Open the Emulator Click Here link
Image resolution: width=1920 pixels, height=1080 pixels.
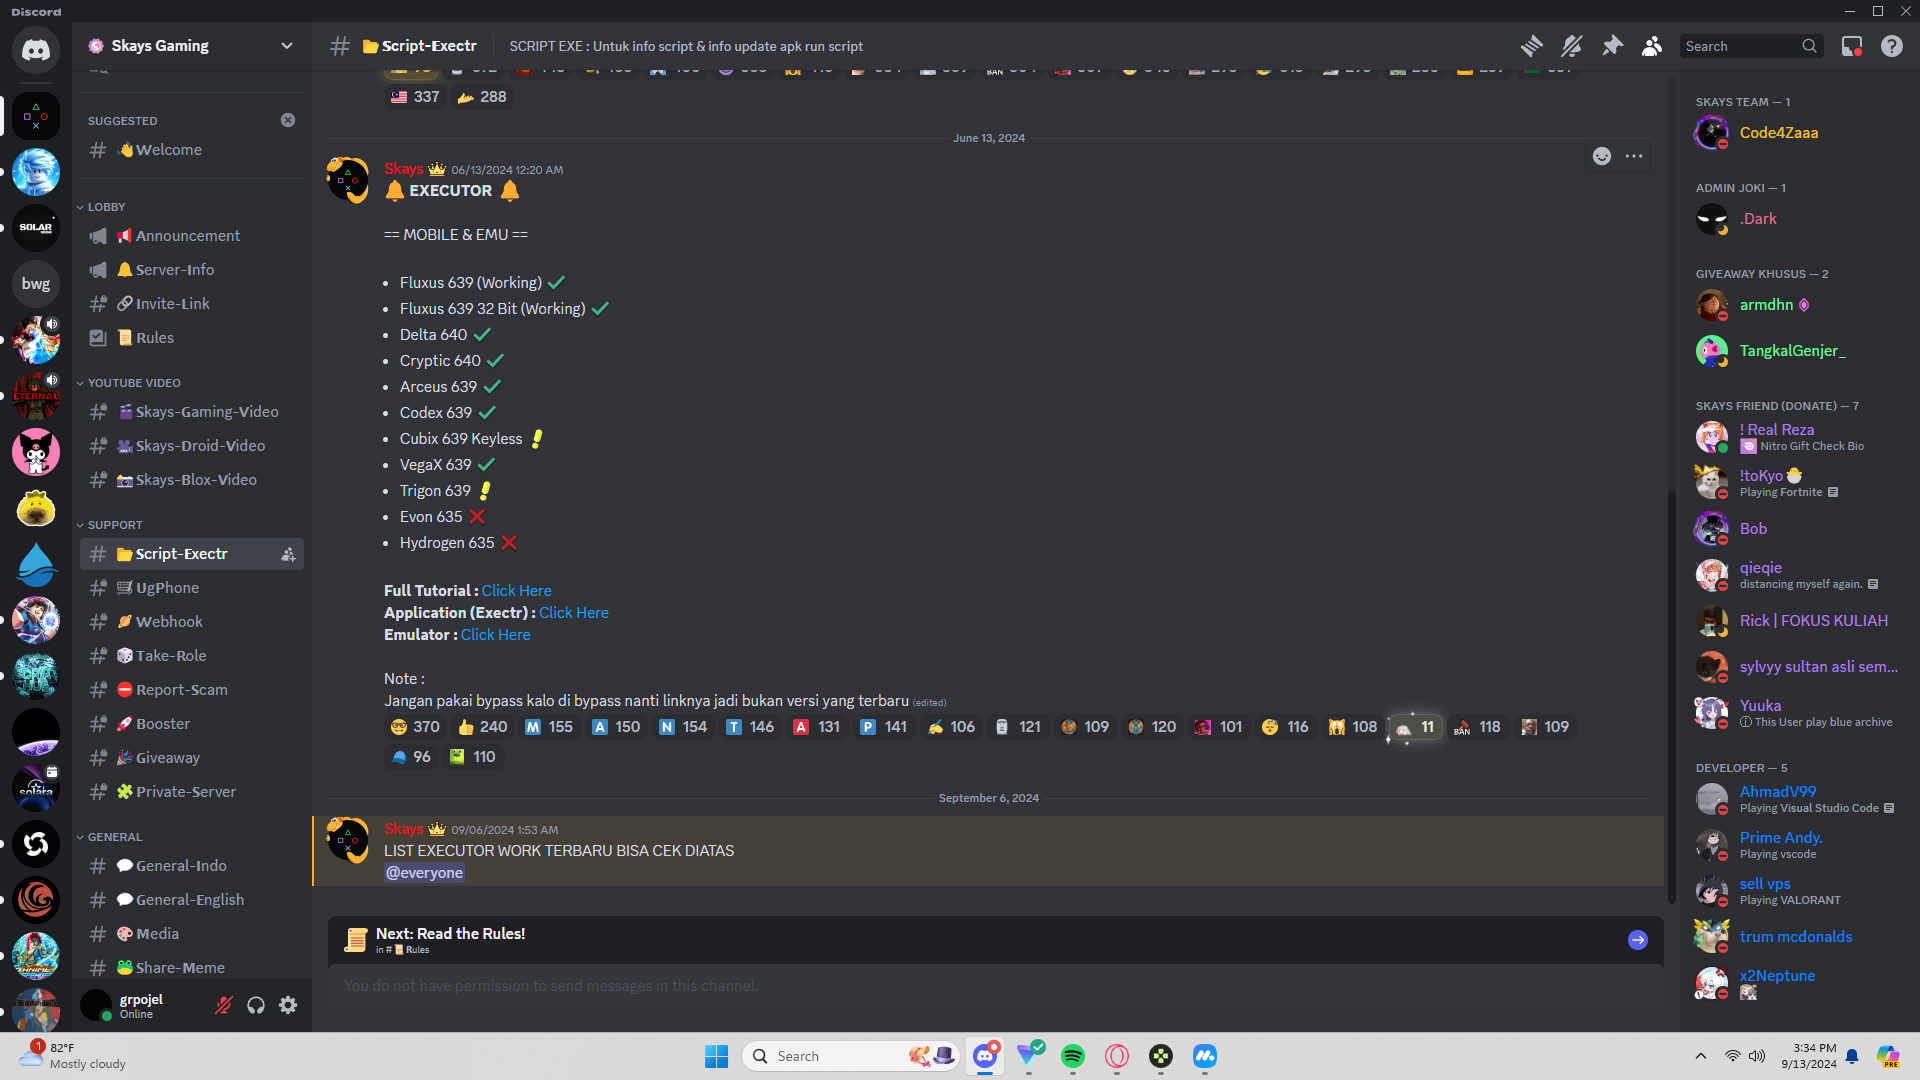[x=495, y=635]
